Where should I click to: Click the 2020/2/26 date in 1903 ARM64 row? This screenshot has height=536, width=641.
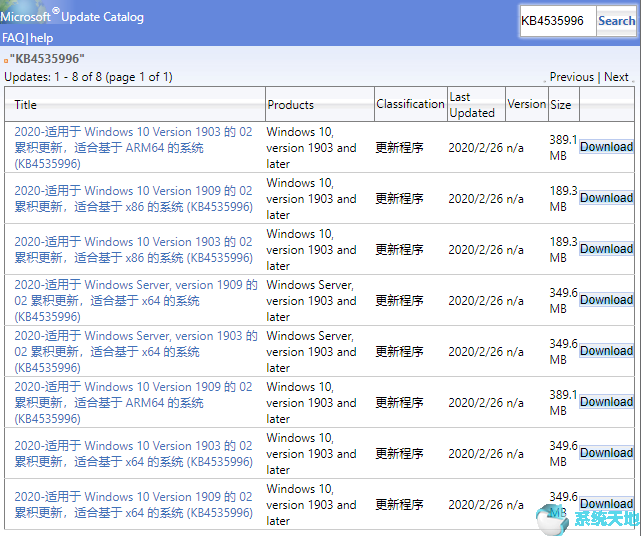tap(475, 148)
